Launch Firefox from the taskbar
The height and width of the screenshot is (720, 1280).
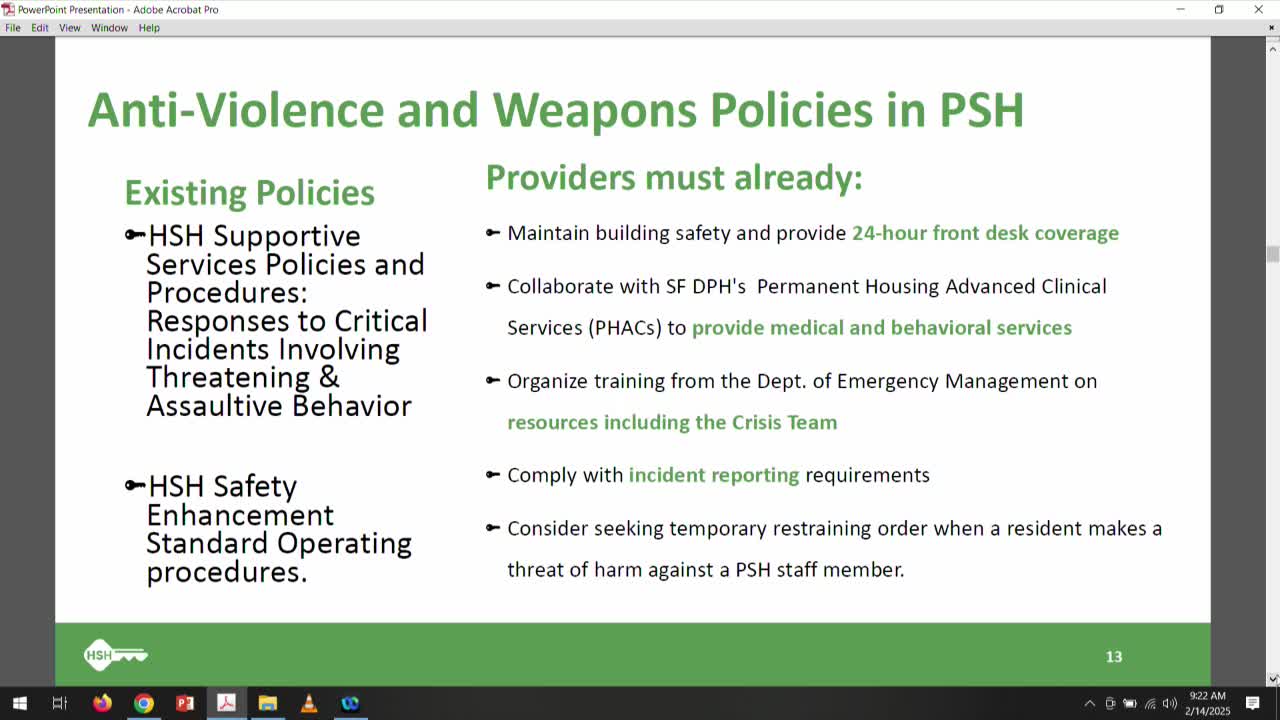[102, 704]
